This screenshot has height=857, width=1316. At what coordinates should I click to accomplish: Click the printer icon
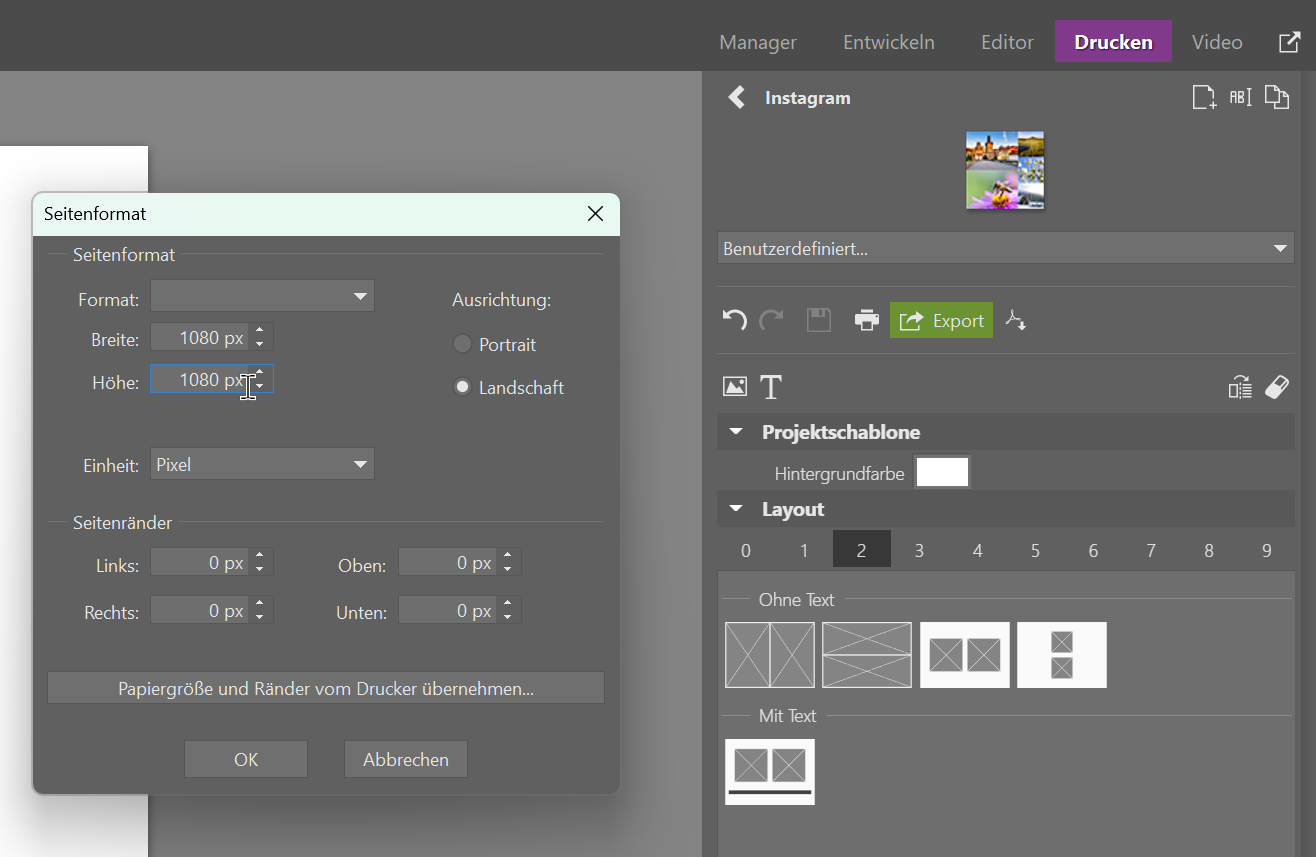[x=866, y=321]
